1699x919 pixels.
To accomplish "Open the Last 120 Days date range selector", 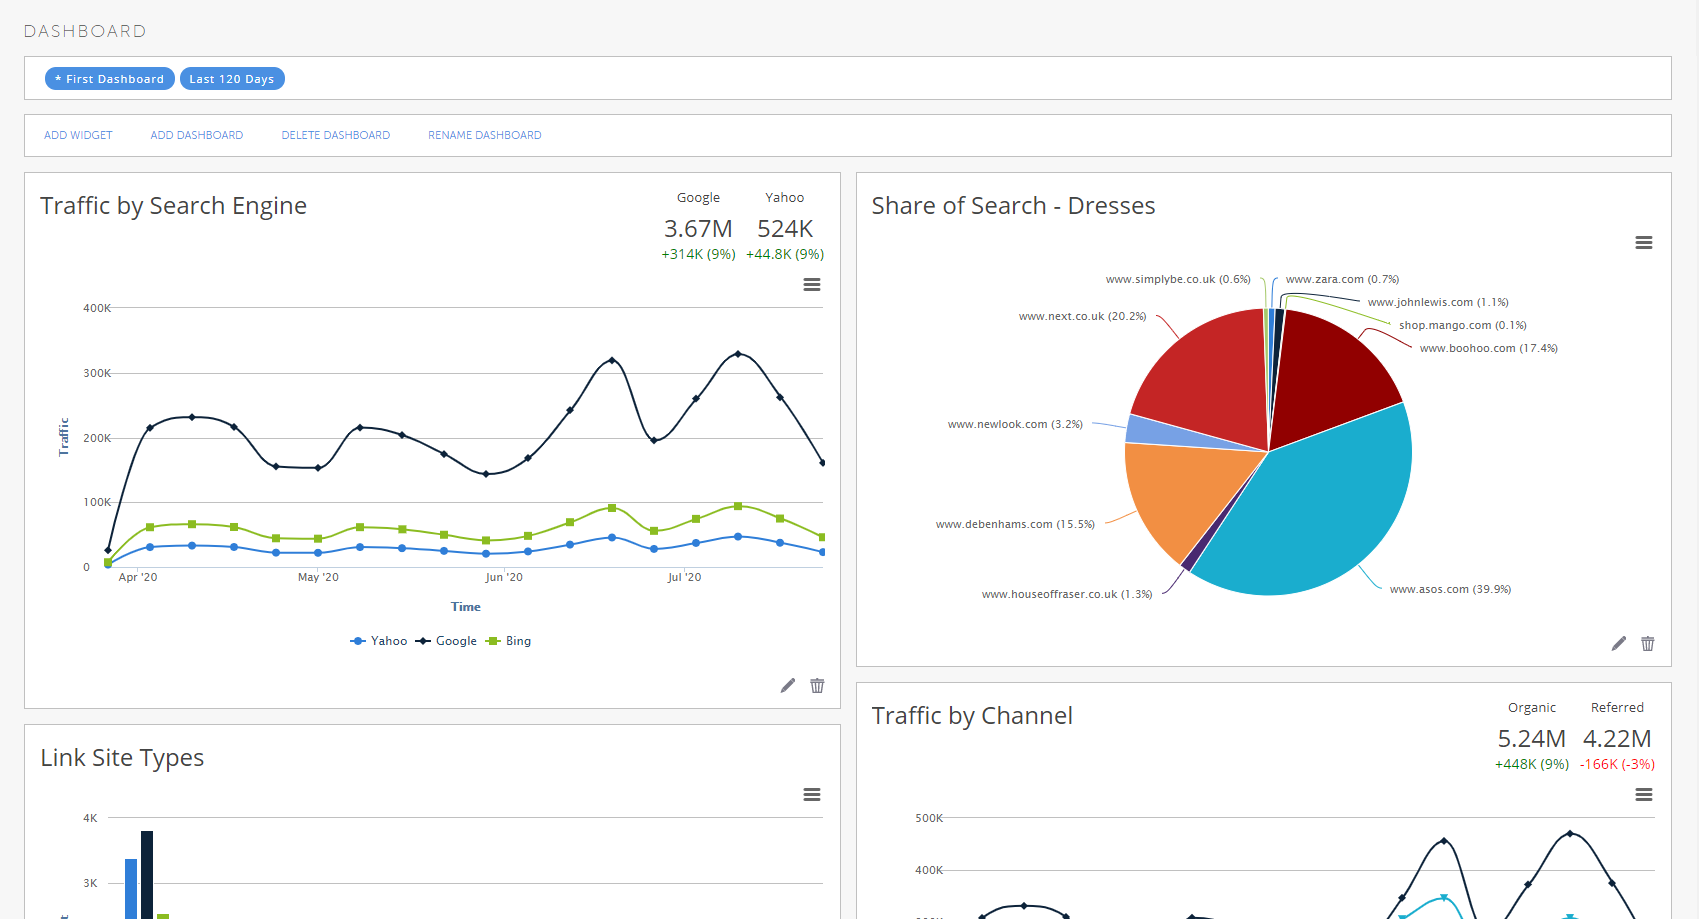I will 232,78.
